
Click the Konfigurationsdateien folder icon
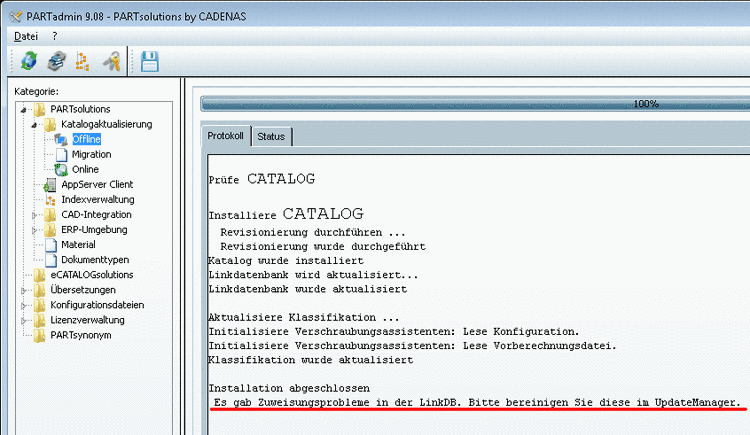[40, 305]
